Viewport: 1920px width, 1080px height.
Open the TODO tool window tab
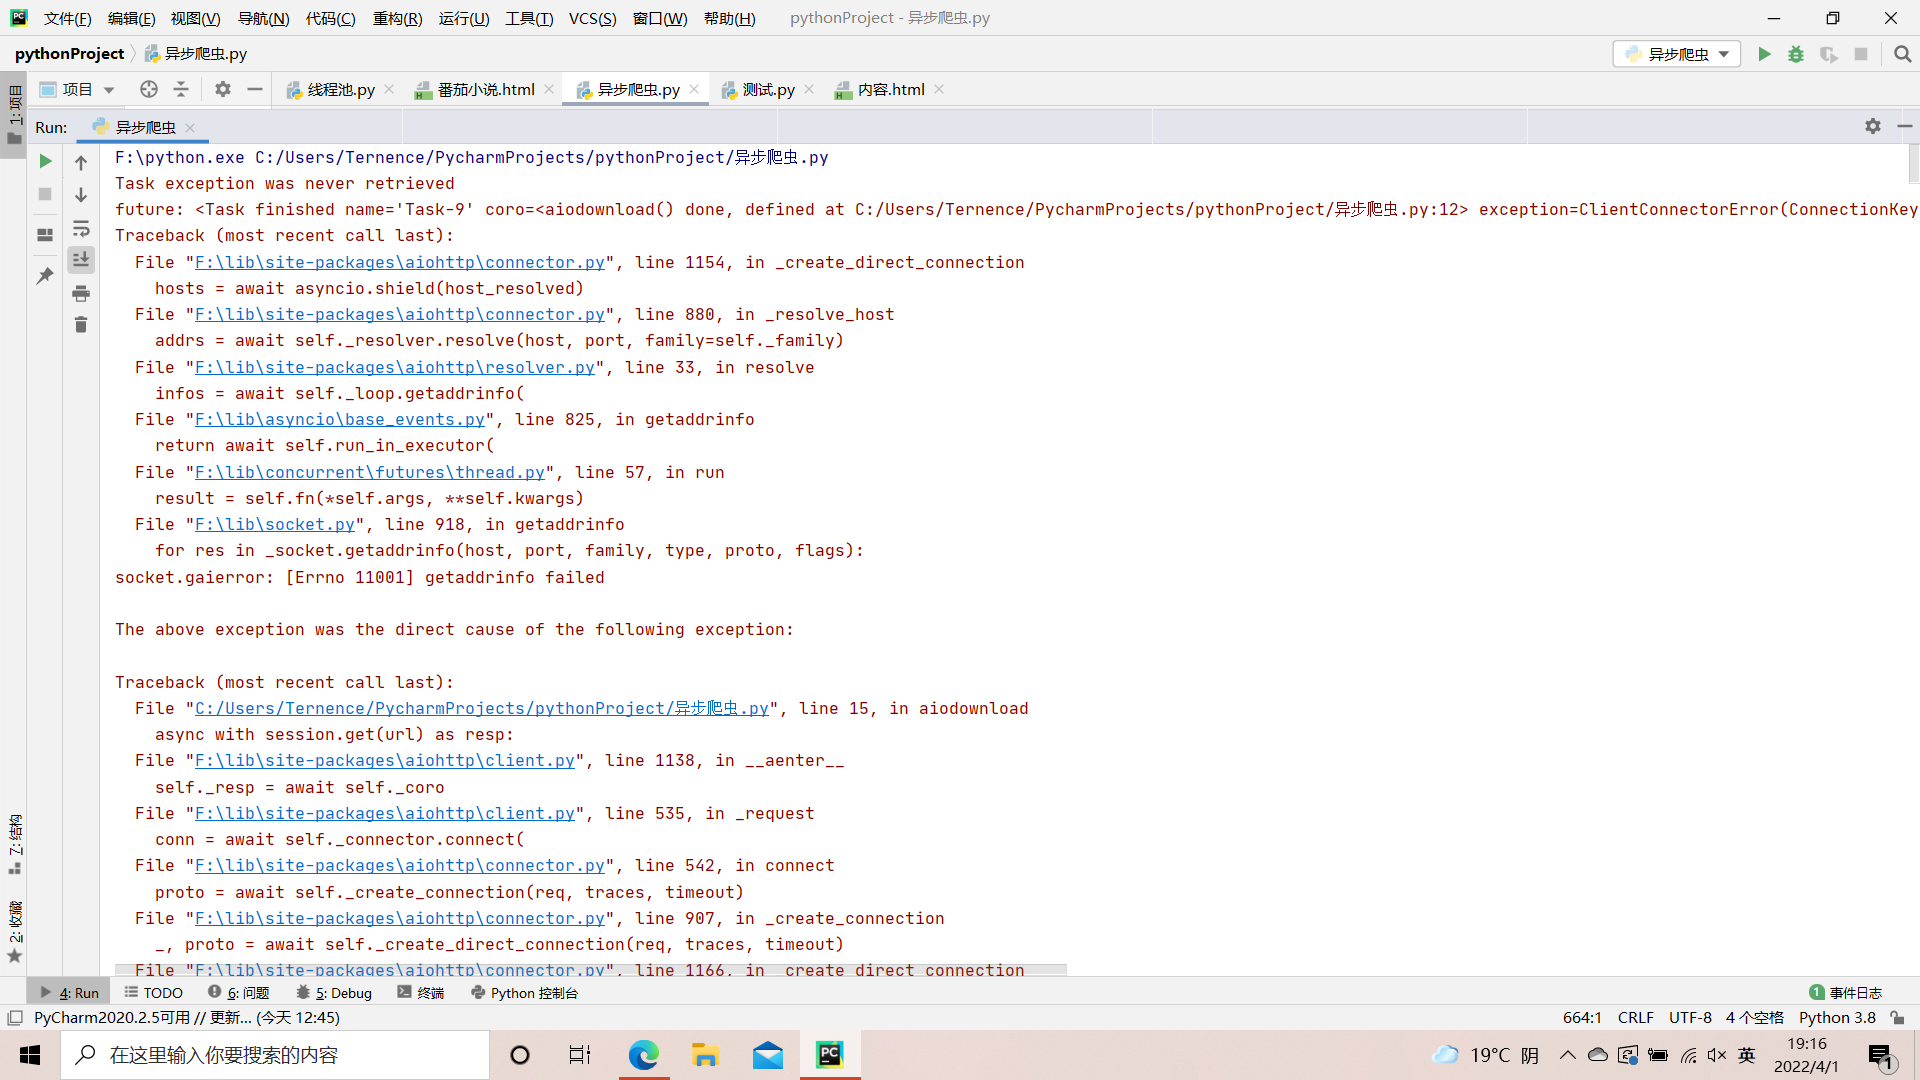point(154,993)
